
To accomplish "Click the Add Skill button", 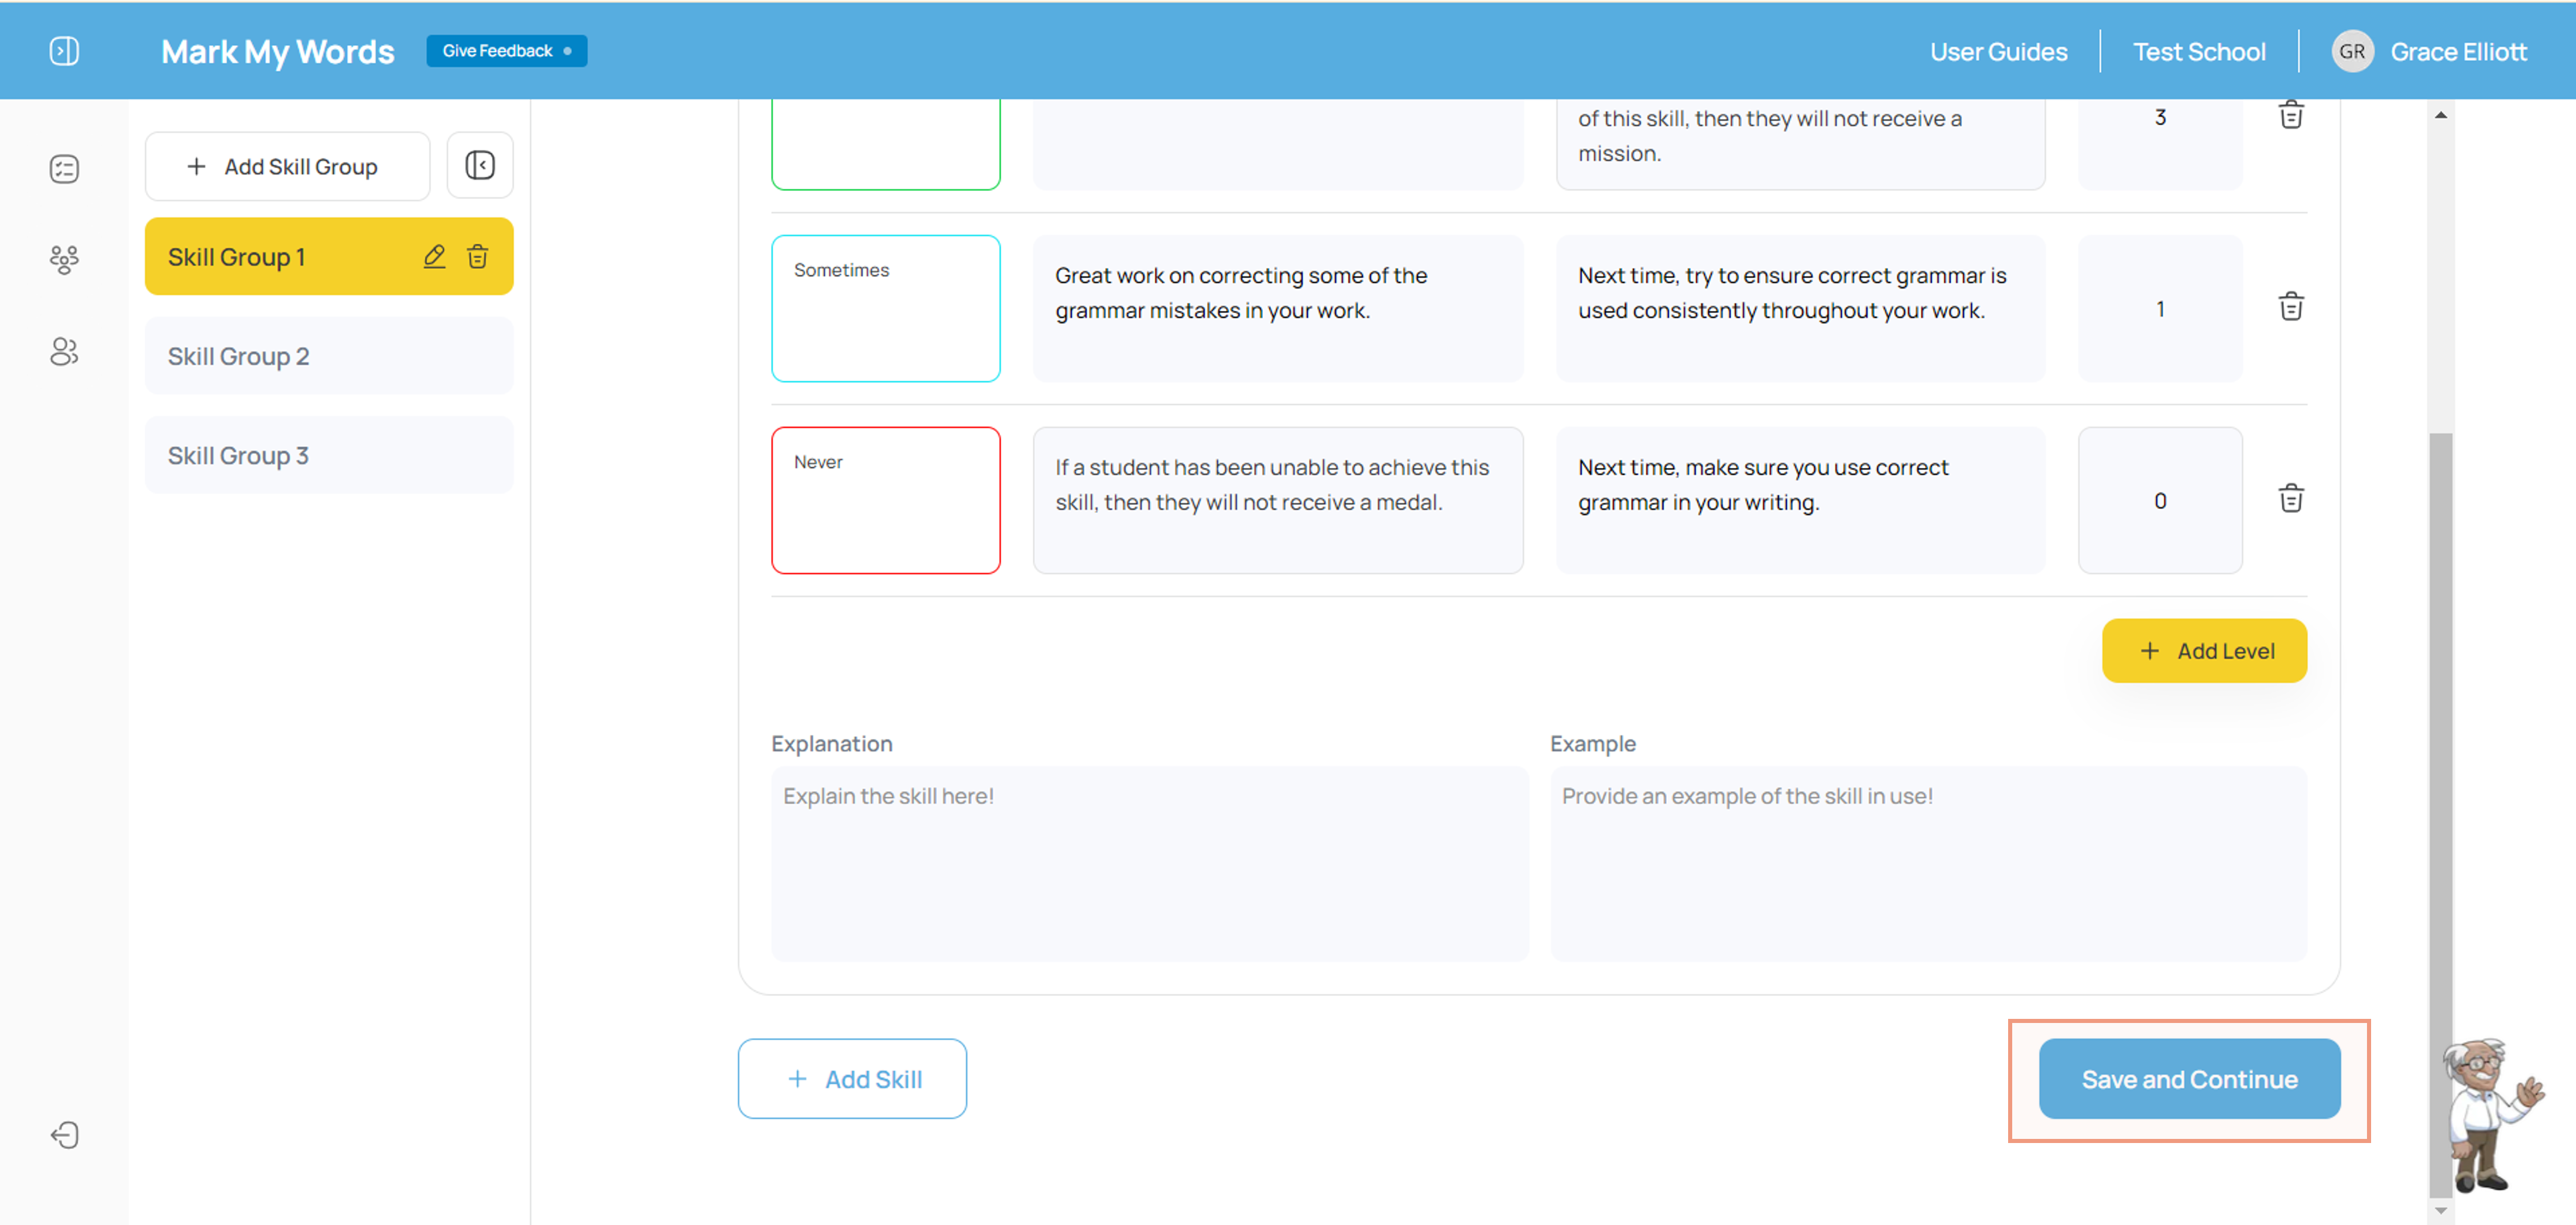I will (852, 1079).
